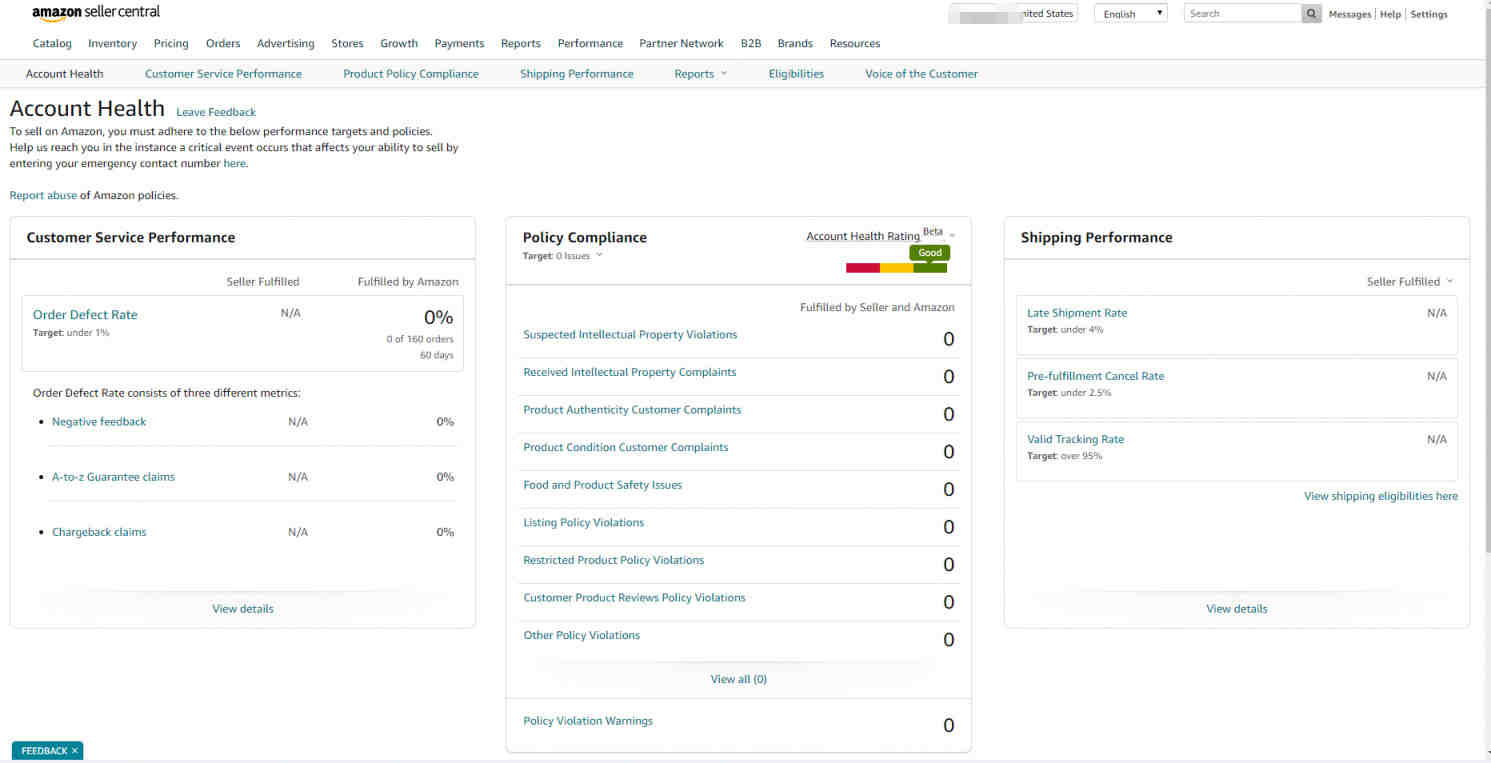Image resolution: width=1491 pixels, height=763 pixels.
Task: Click View shipping eligibilities here
Action: [x=1381, y=496]
